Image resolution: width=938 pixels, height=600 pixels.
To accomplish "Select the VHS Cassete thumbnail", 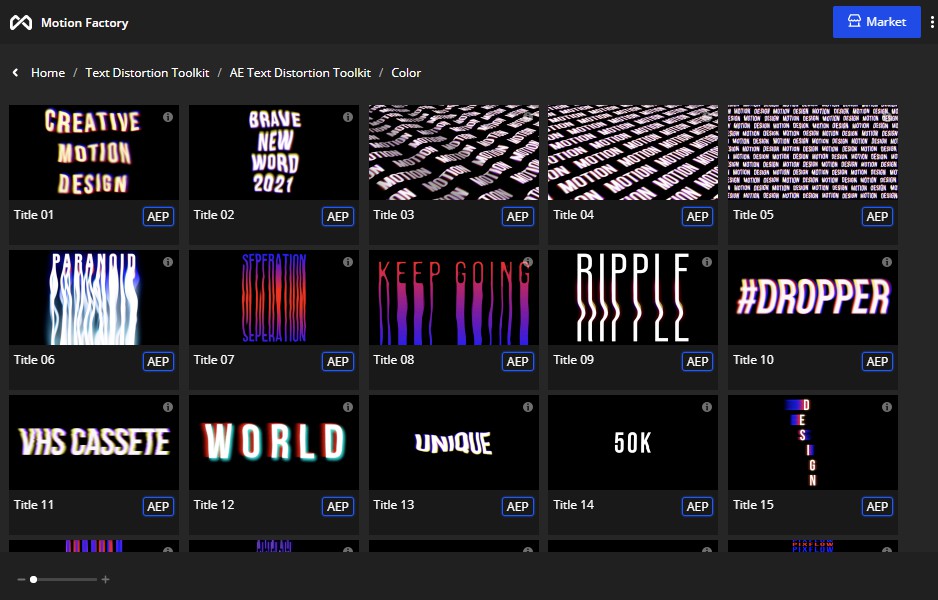I will tap(94, 443).
